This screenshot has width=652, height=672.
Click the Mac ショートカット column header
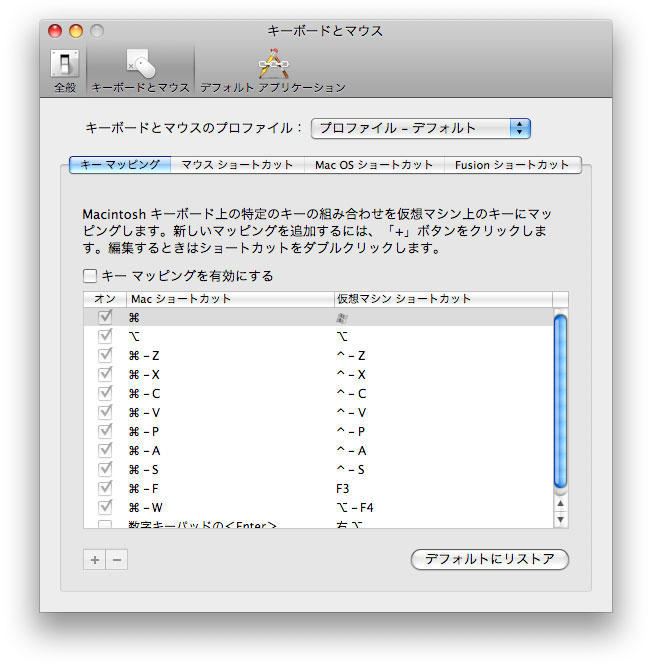point(230,299)
